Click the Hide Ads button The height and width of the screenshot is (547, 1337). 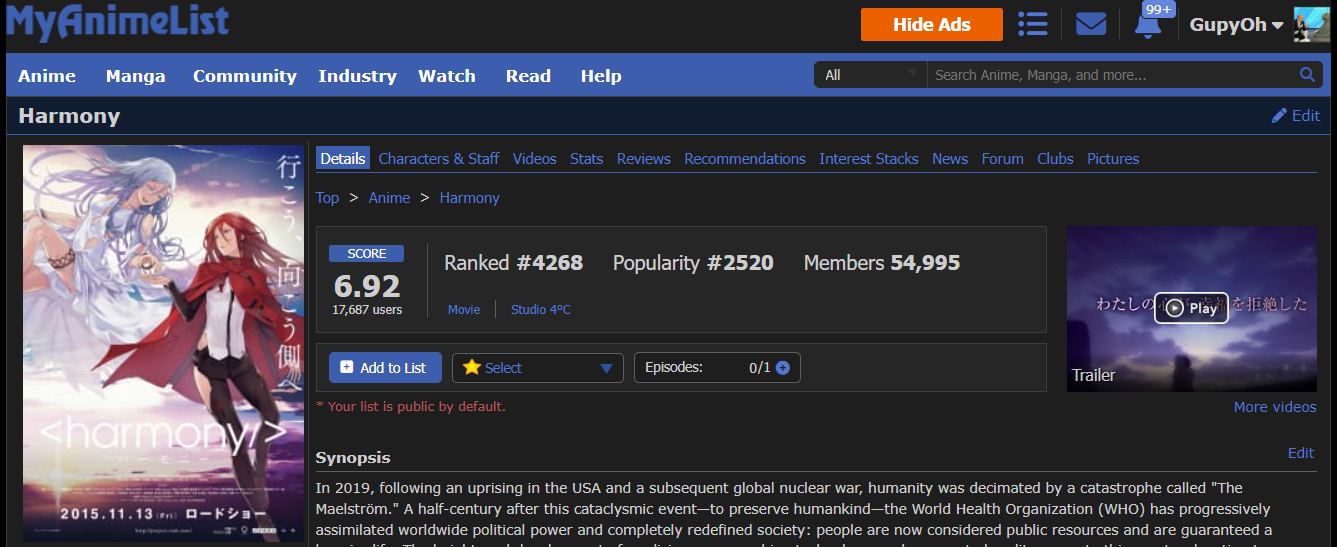tap(931, 25)
